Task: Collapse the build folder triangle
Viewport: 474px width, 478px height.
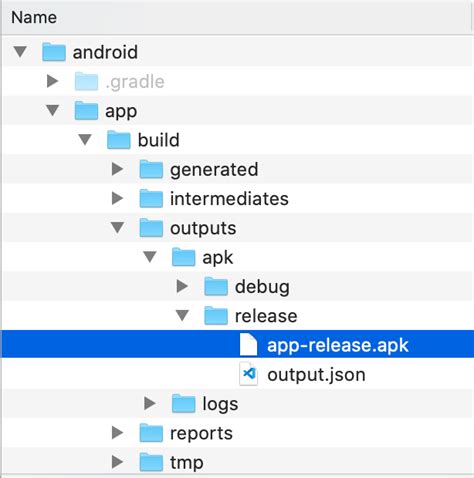Action: point(85,140)
